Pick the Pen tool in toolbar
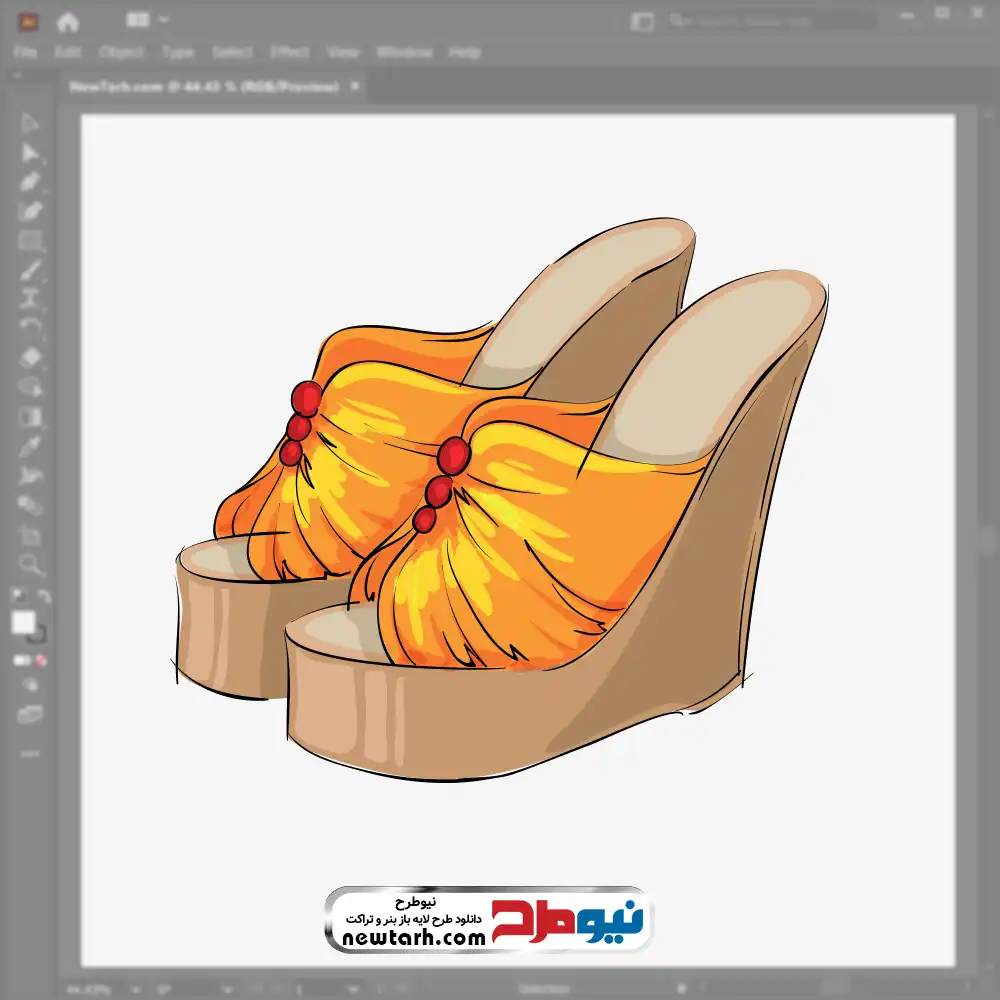 (x=30, y=182)
